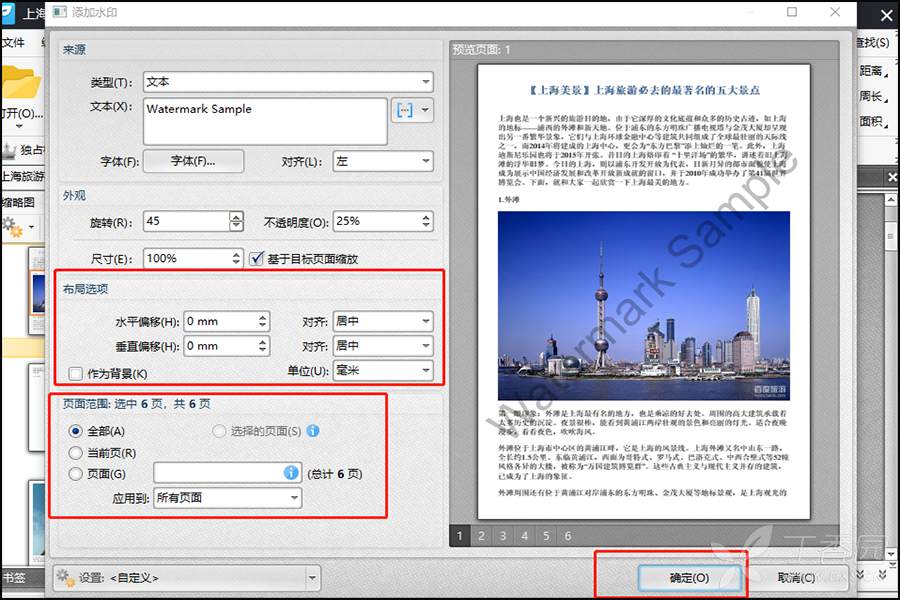The image size is (900, 600).
Task: Click the main window scrollbar up arrow
Action: point(890,200)
